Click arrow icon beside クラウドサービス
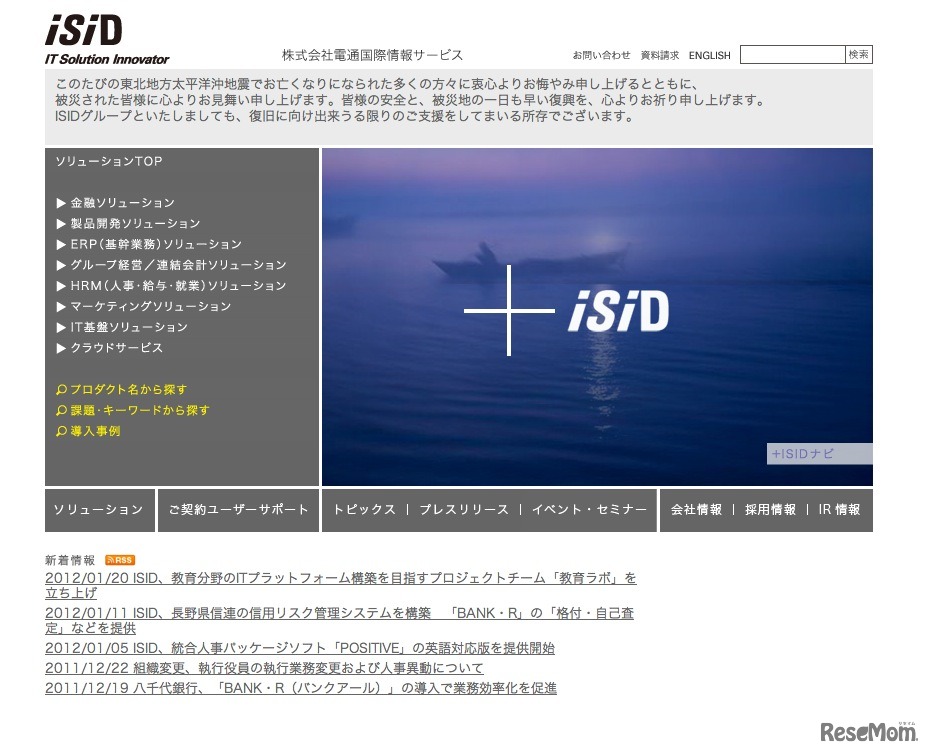Image resolution: width=931 pixels, height=755 pixels. point(61,348)
